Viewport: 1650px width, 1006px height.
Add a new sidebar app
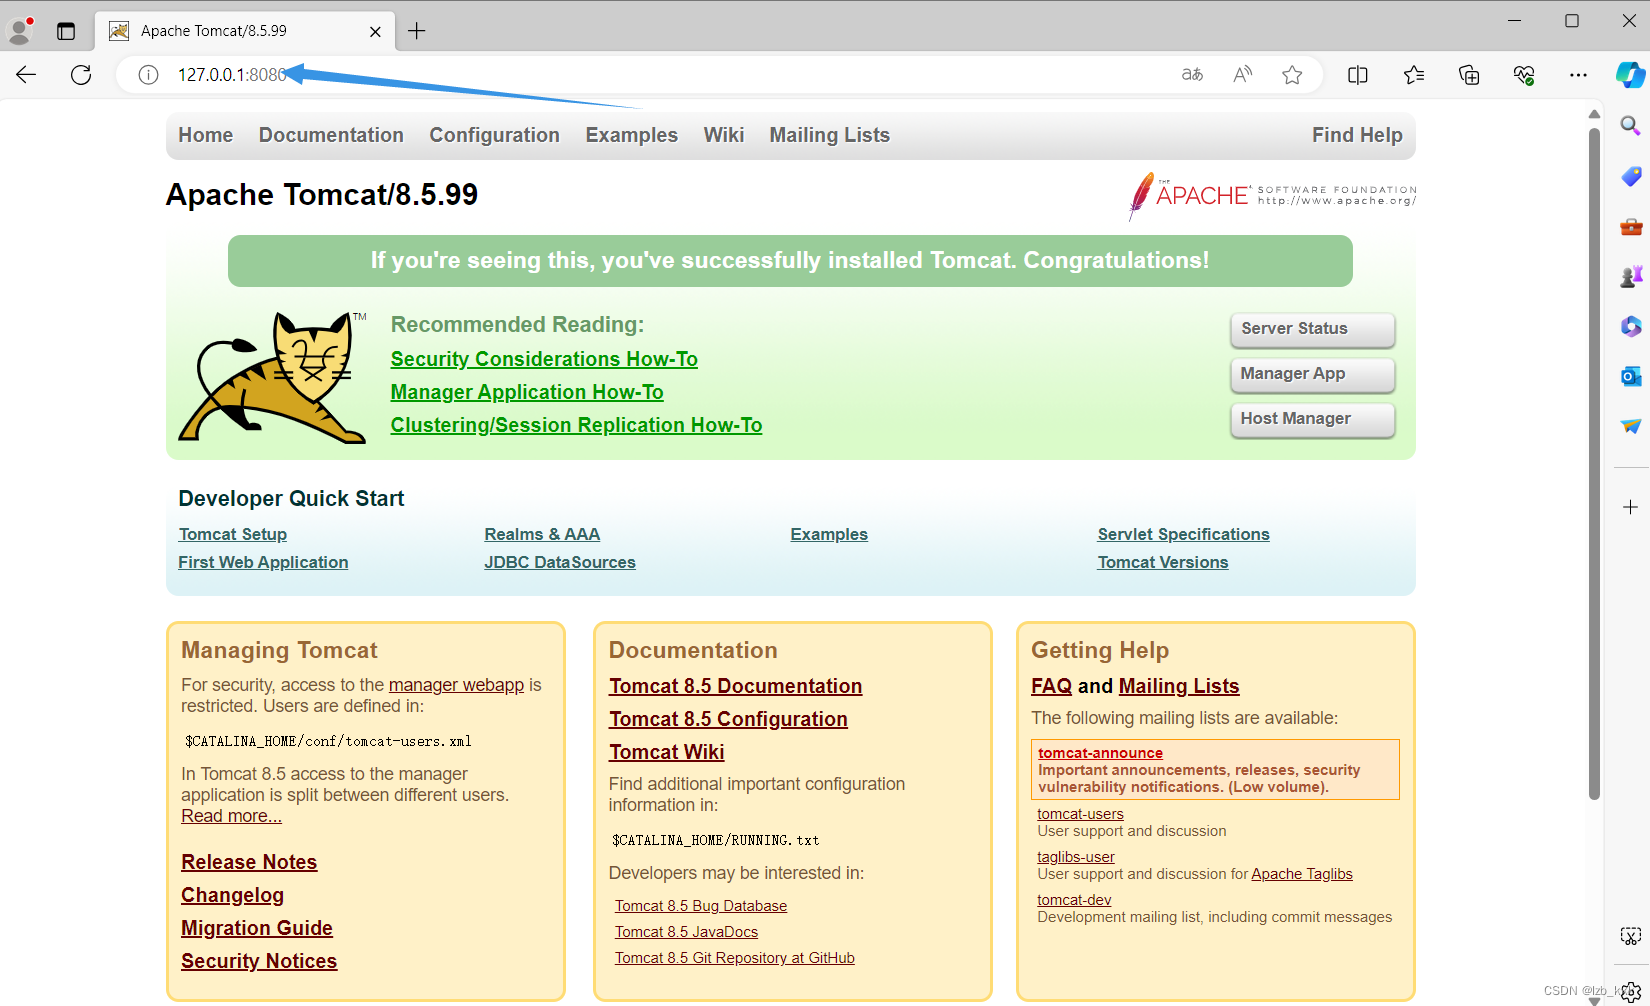pos(1631,507)
